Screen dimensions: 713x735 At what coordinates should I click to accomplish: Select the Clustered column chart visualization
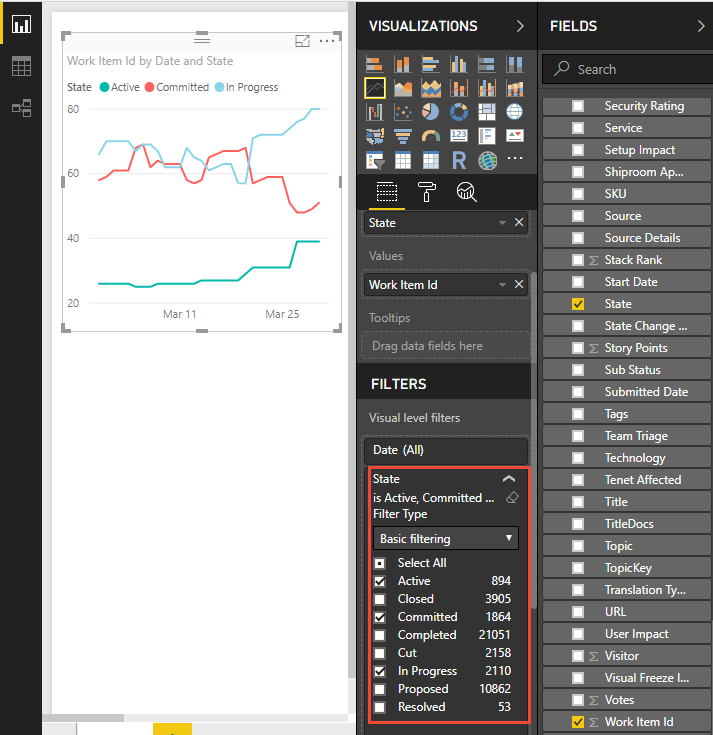point(458,64)
